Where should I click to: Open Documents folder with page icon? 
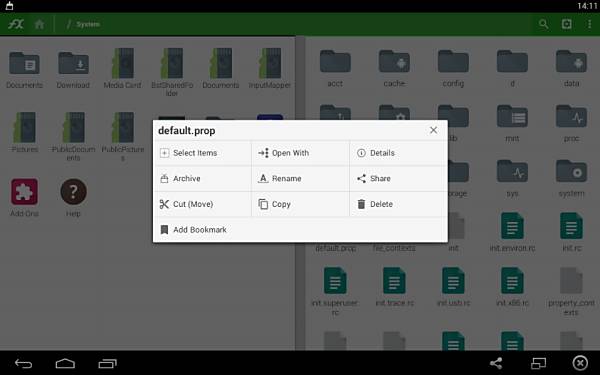point(24,70)
